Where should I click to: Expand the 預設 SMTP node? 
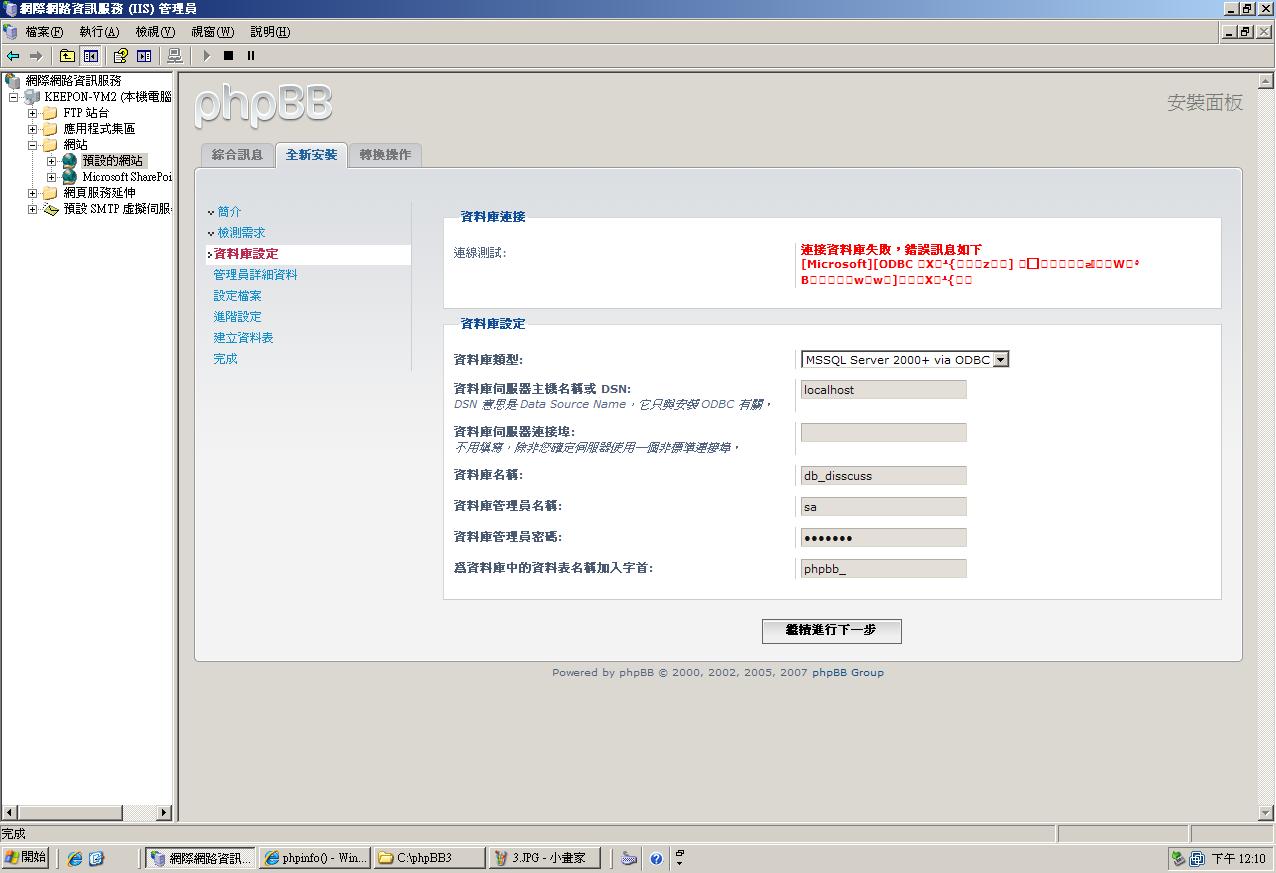tap(33, 209)
